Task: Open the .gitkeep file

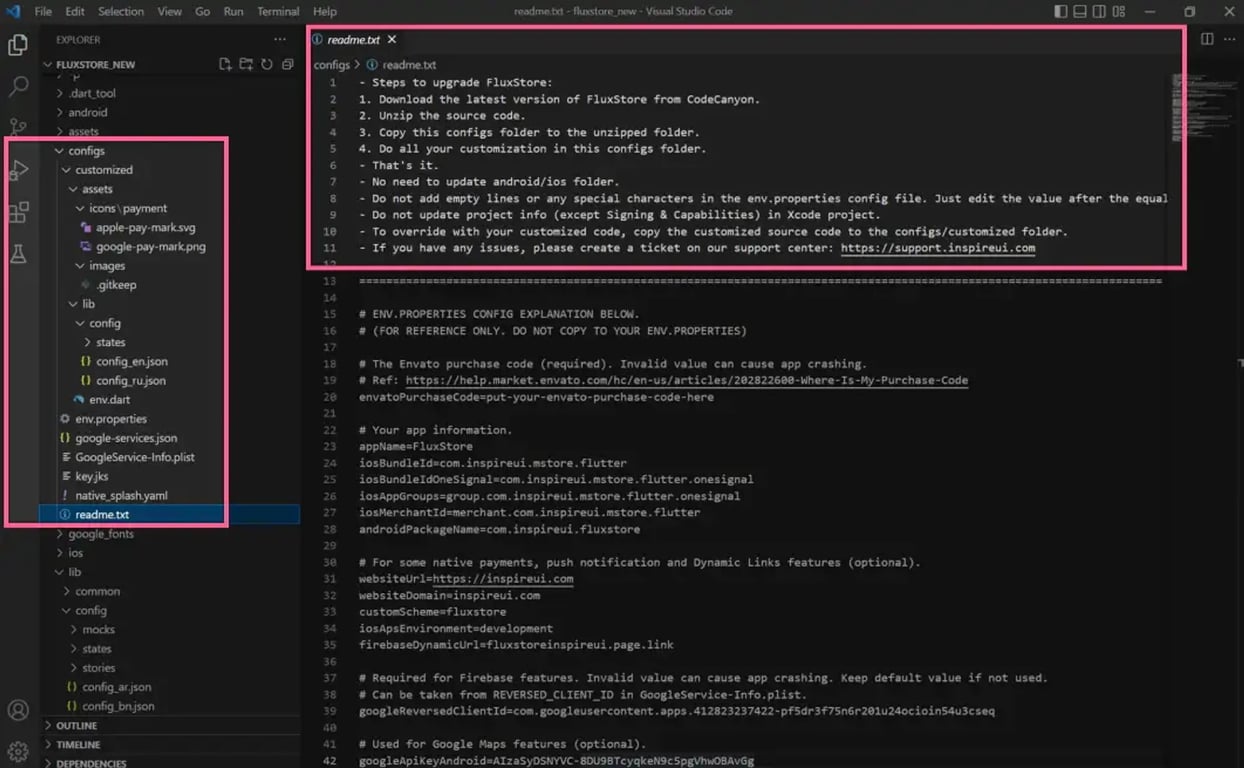Action: [116, 285]
